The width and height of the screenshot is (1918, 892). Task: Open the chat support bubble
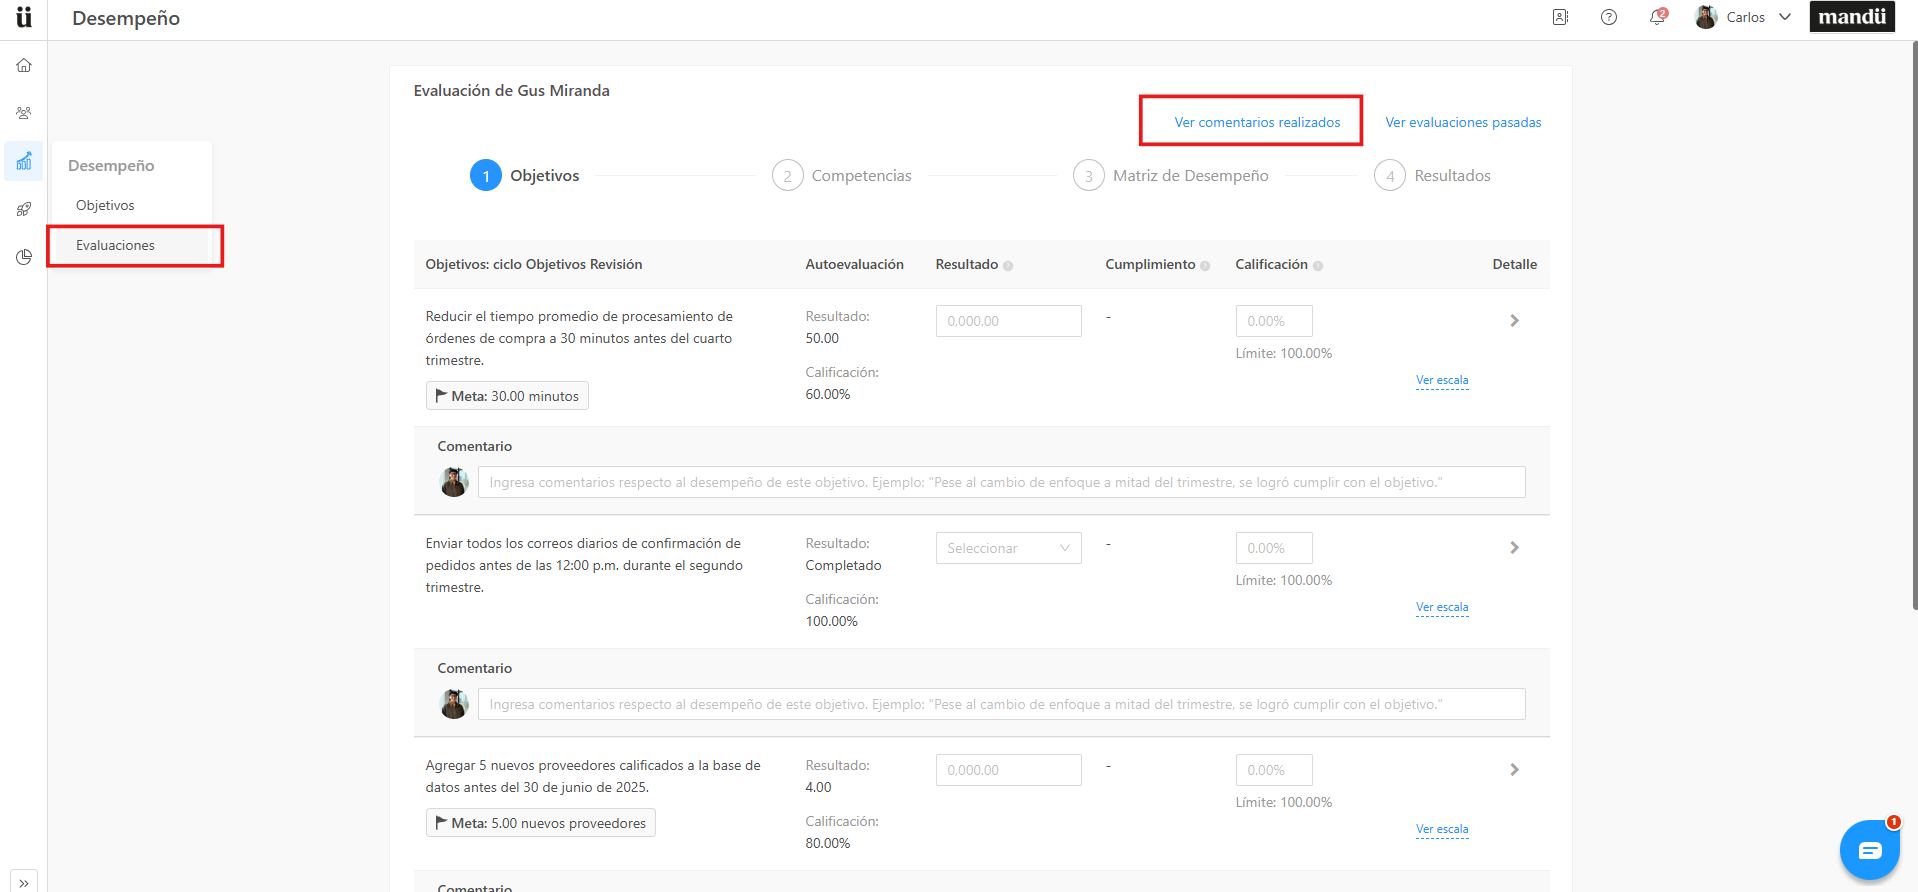(1869, 850)
